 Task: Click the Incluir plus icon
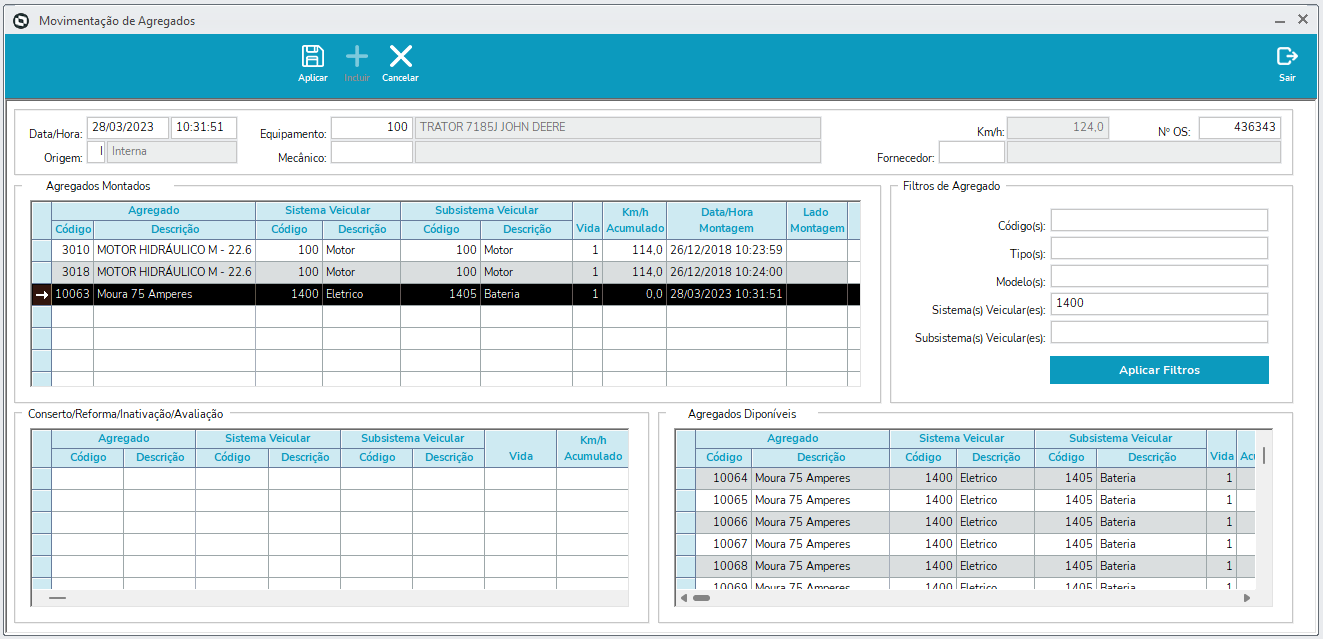coord(357,57)
